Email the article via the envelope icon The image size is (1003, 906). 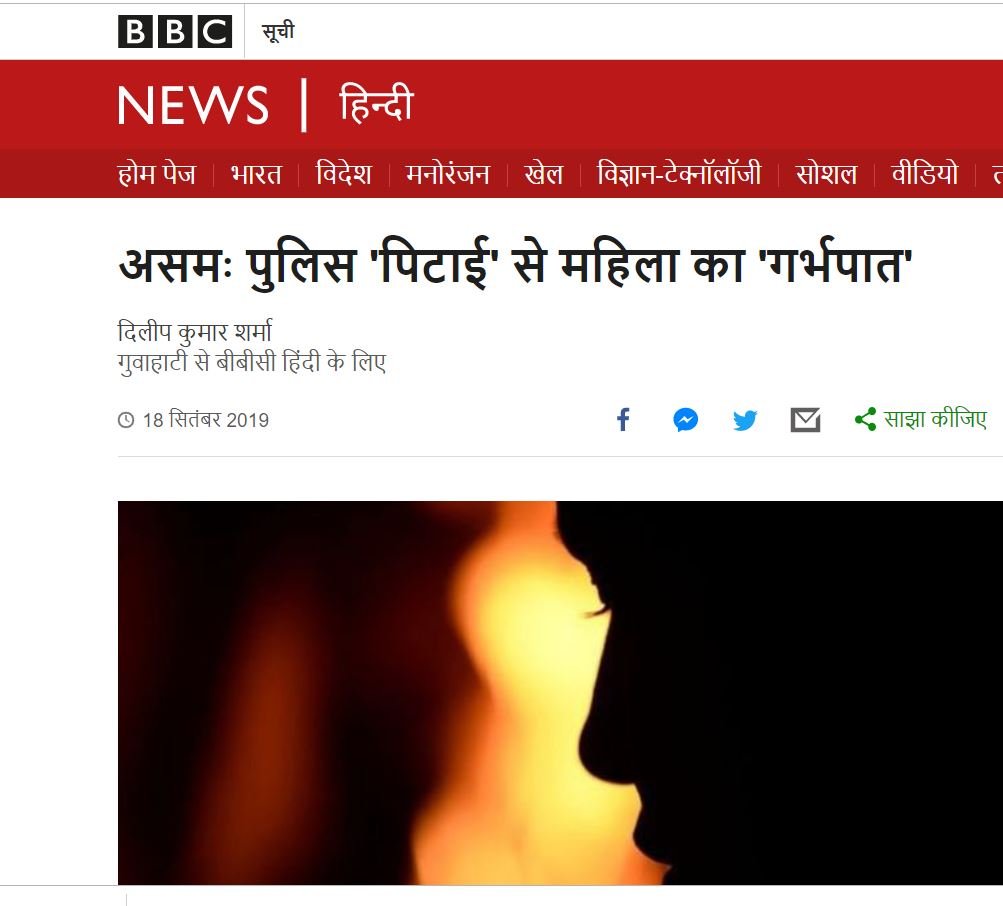tap(805, 420)
